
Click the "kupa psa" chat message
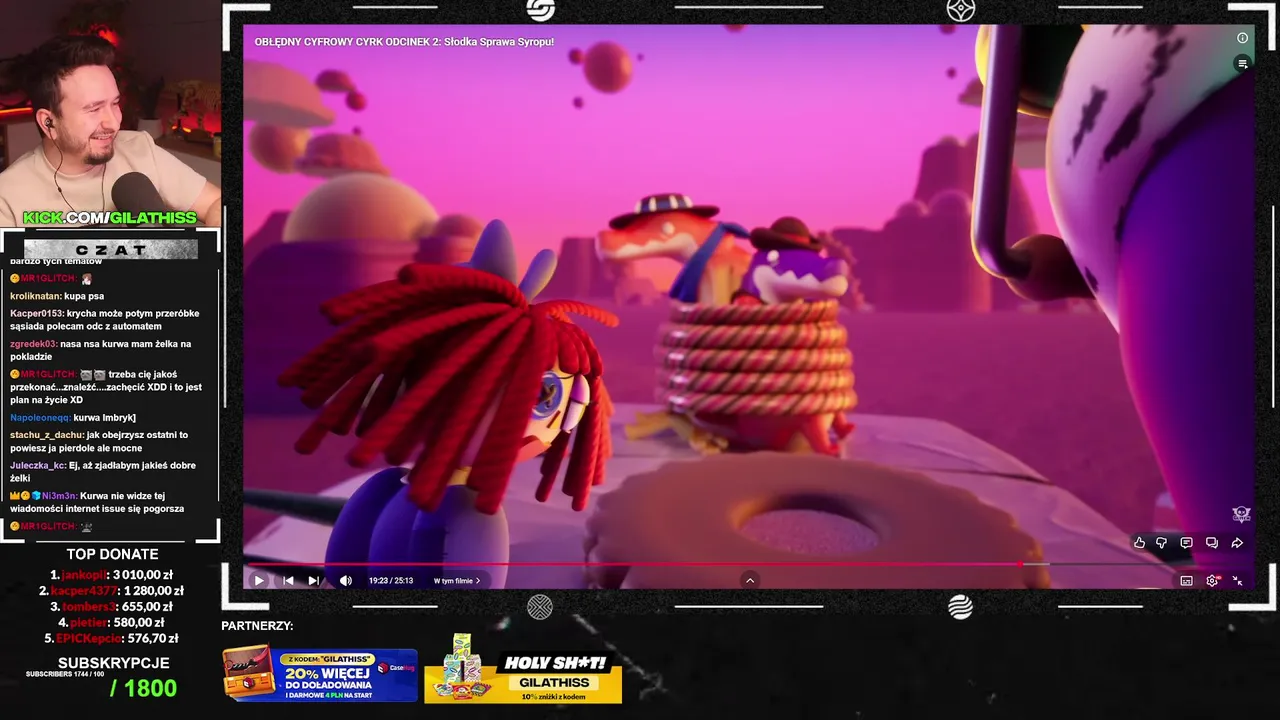click(84, 296)
